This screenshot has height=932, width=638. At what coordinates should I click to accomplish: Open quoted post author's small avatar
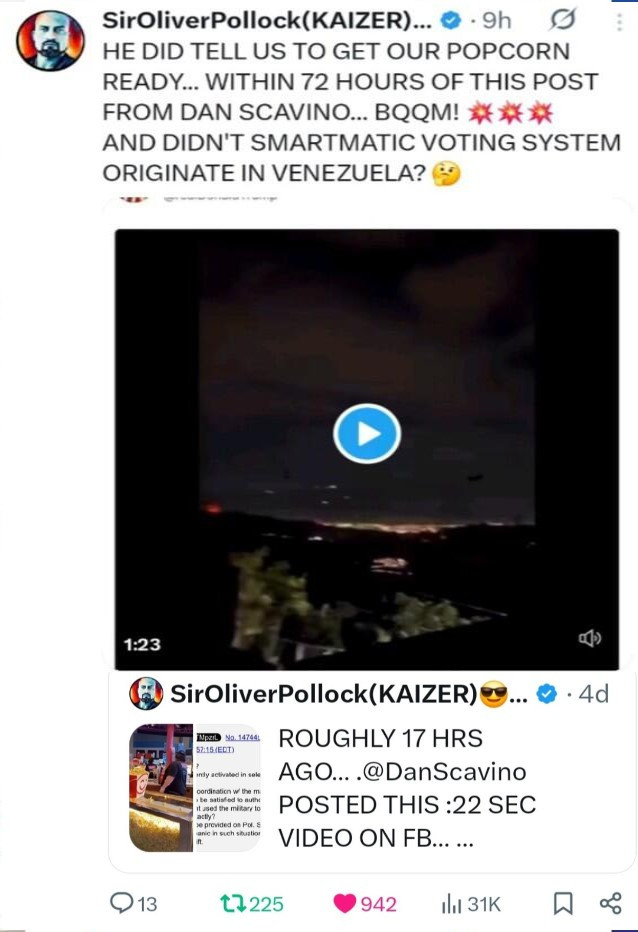pyautogui.click(x=146, y=693)
